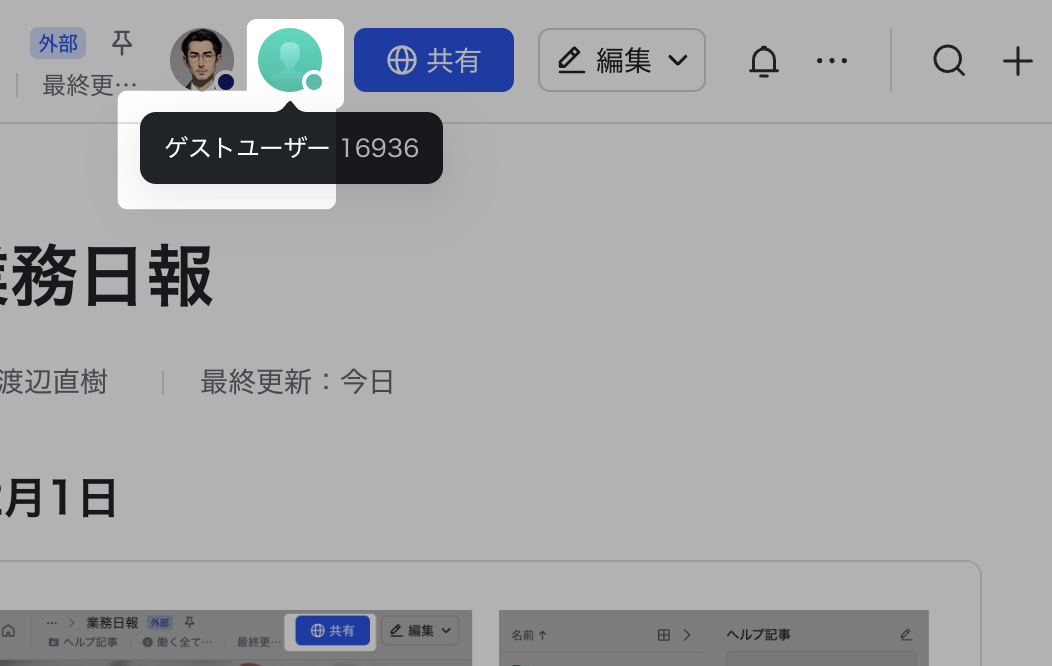The width and height of the screenshot is (1052, 666).
Task: Click the chevron arrow beside the grid icon
Action: [687, 635]
